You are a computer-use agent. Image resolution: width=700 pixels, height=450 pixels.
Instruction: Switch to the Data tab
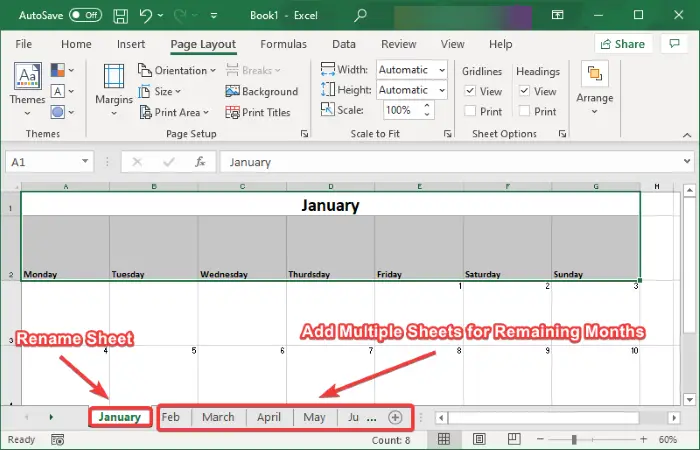344,44
